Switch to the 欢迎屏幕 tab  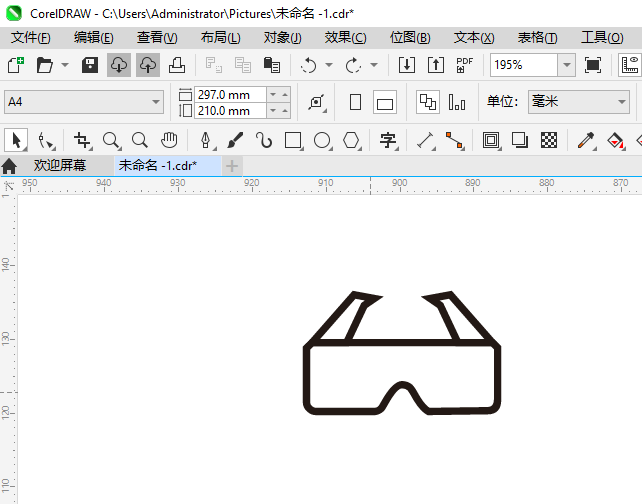coord(60,165)
